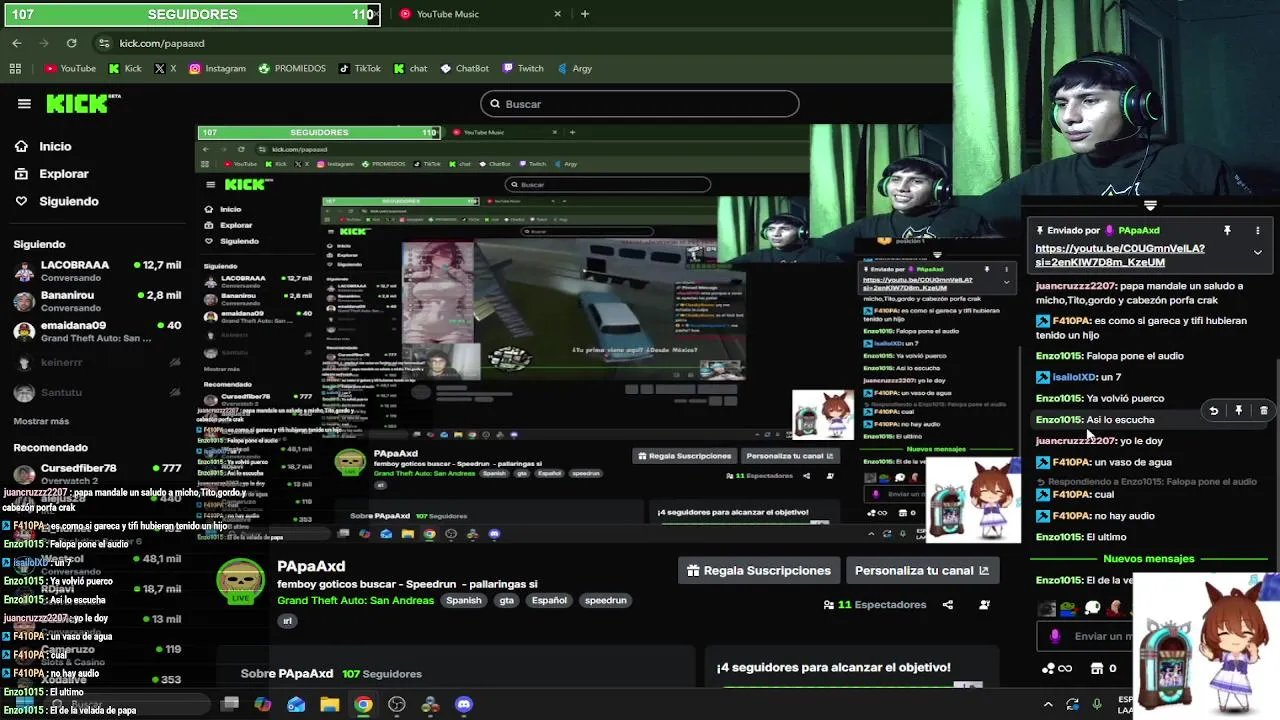1280x720 pixels.
Task: Open the ChatBot bookmark
Action: (x=464, y=69)
